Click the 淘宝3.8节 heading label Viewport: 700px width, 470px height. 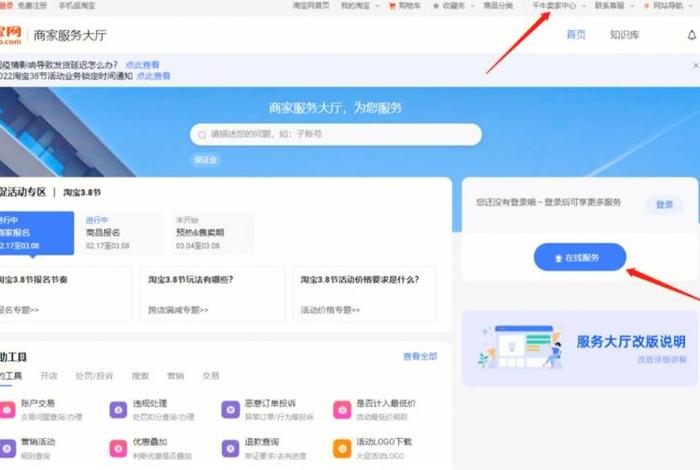click(82, 192)
